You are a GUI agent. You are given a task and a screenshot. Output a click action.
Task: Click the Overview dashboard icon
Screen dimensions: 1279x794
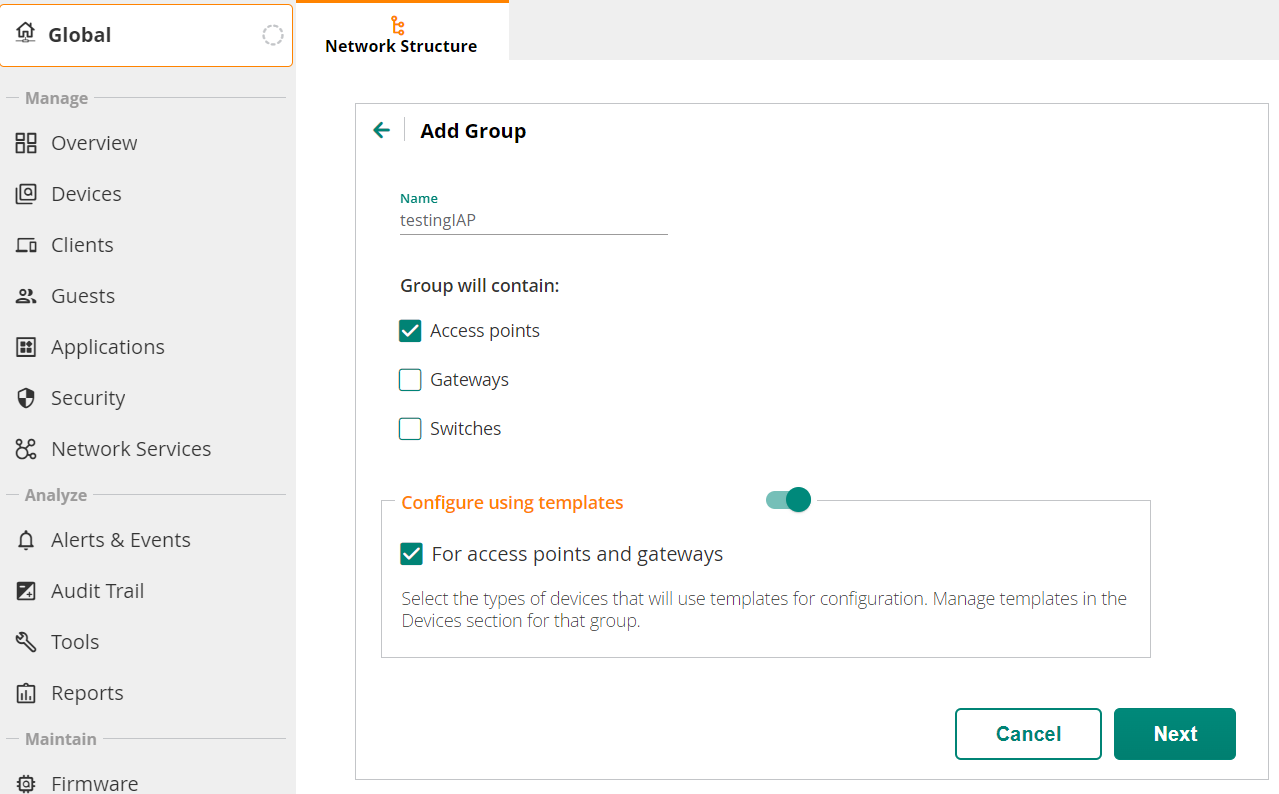click(26, 143)
